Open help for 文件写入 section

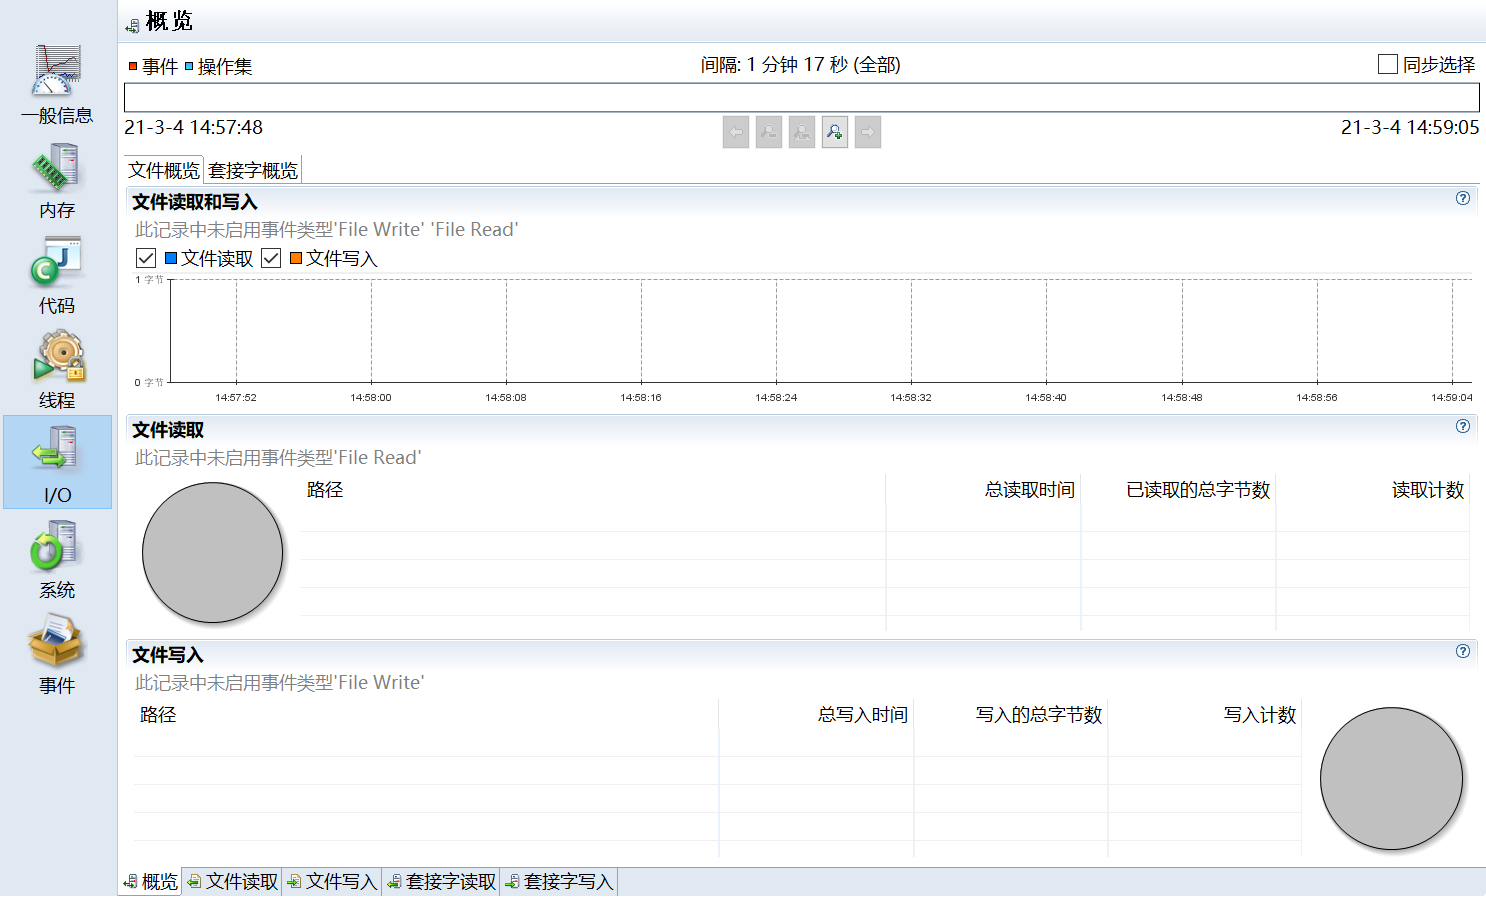click(1463, 651)
